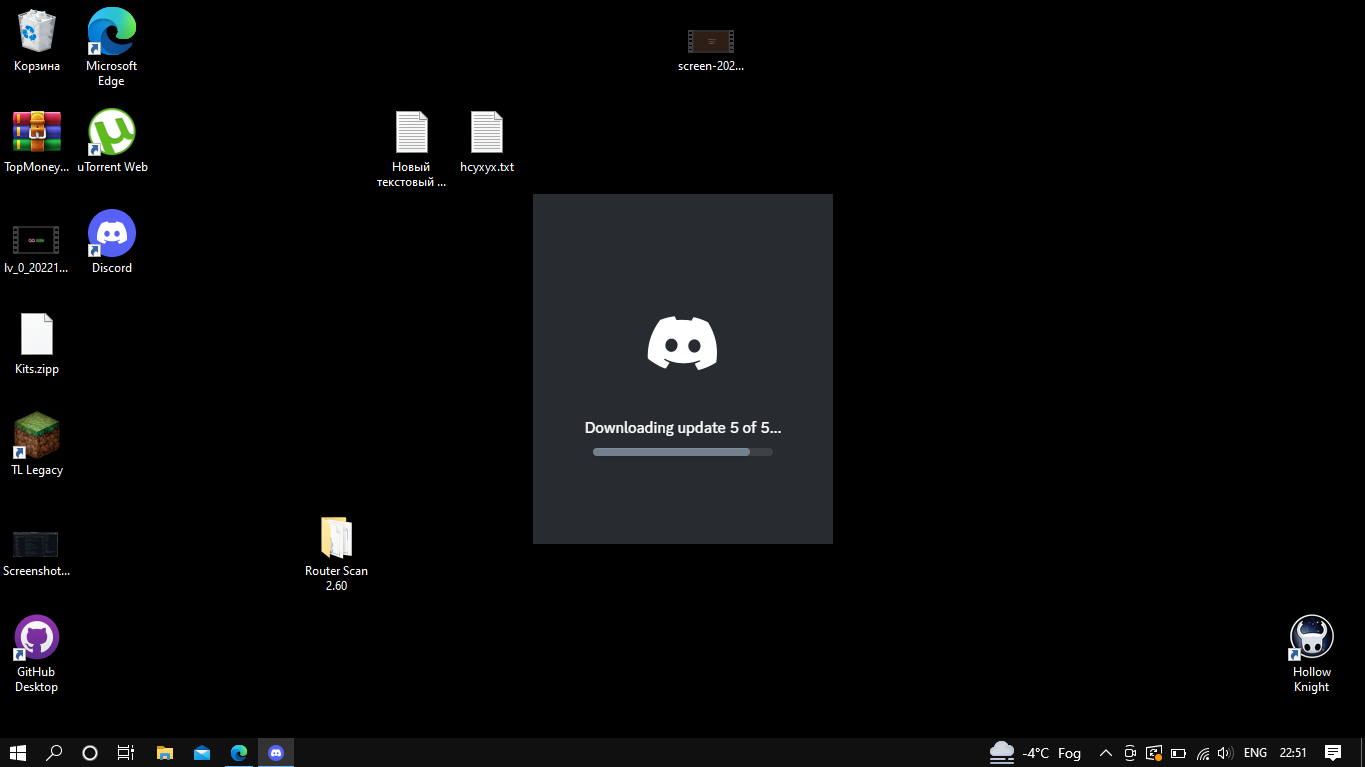
Task: Open File Explorer from the taskbar
Action: click(165, 753)
